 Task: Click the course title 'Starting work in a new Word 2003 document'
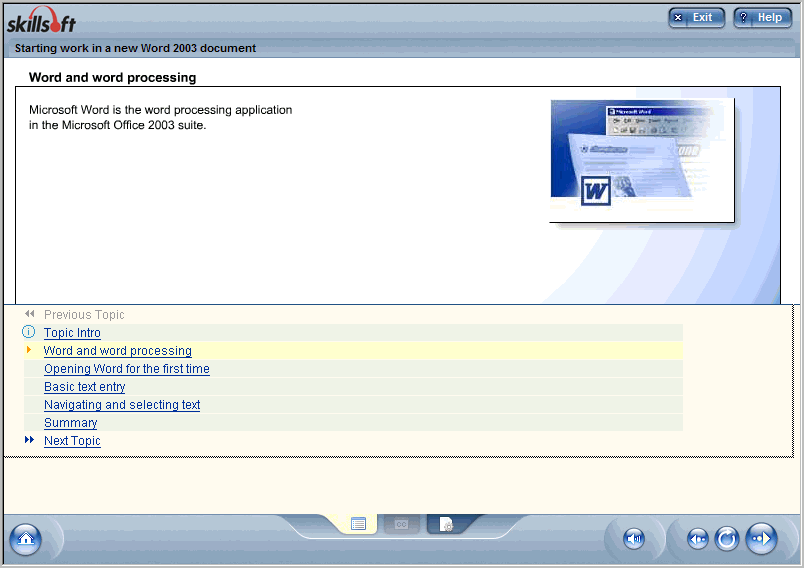coord(135,48)
